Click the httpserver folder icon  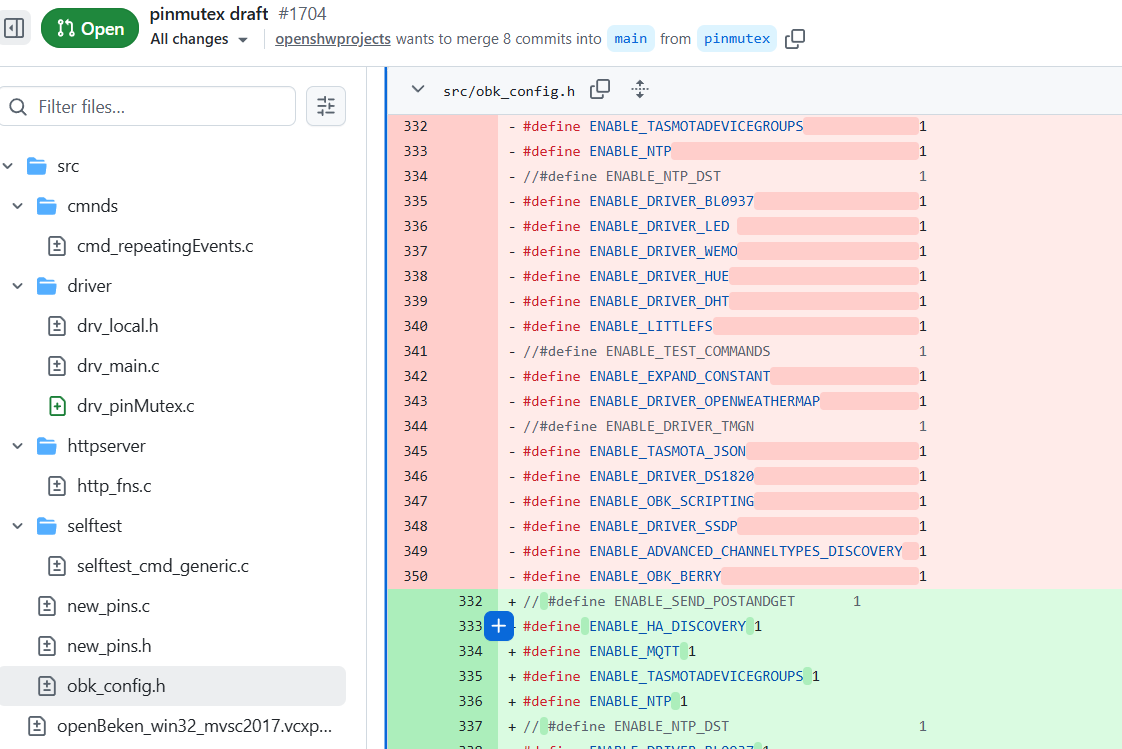click(47, 446)
